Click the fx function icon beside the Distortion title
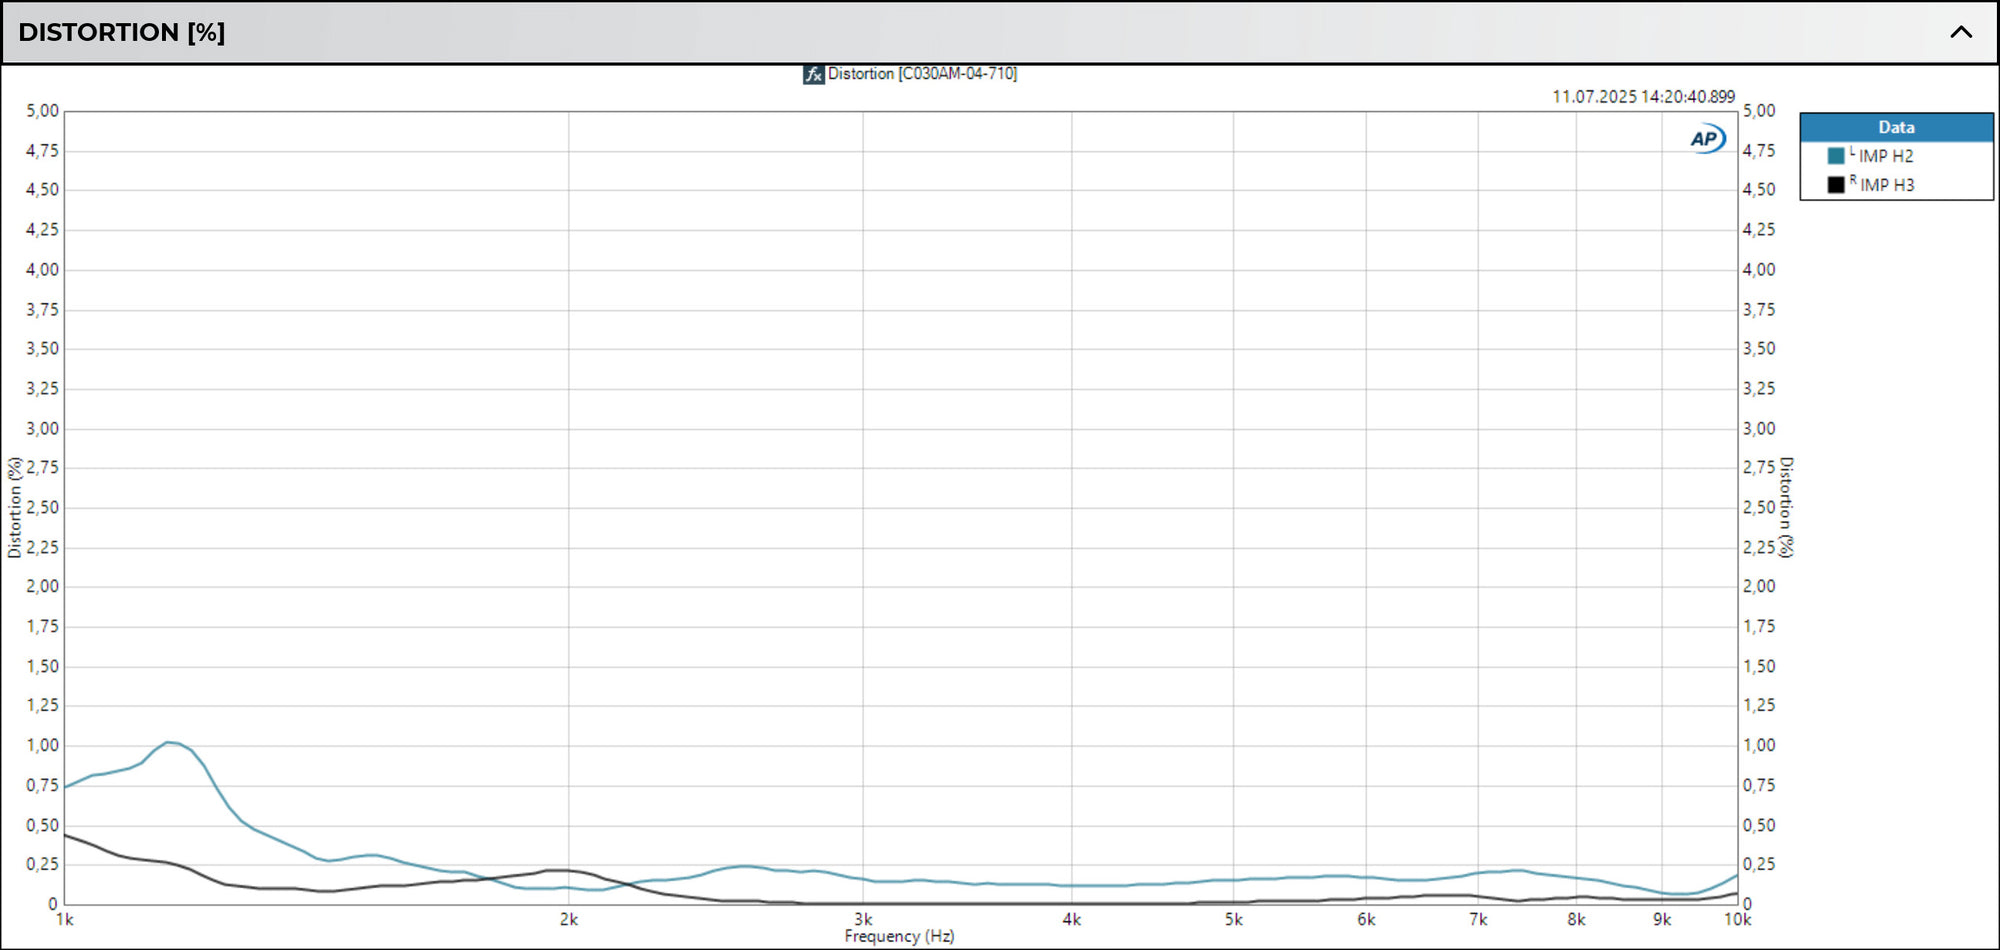 click(x=814, y=73)
